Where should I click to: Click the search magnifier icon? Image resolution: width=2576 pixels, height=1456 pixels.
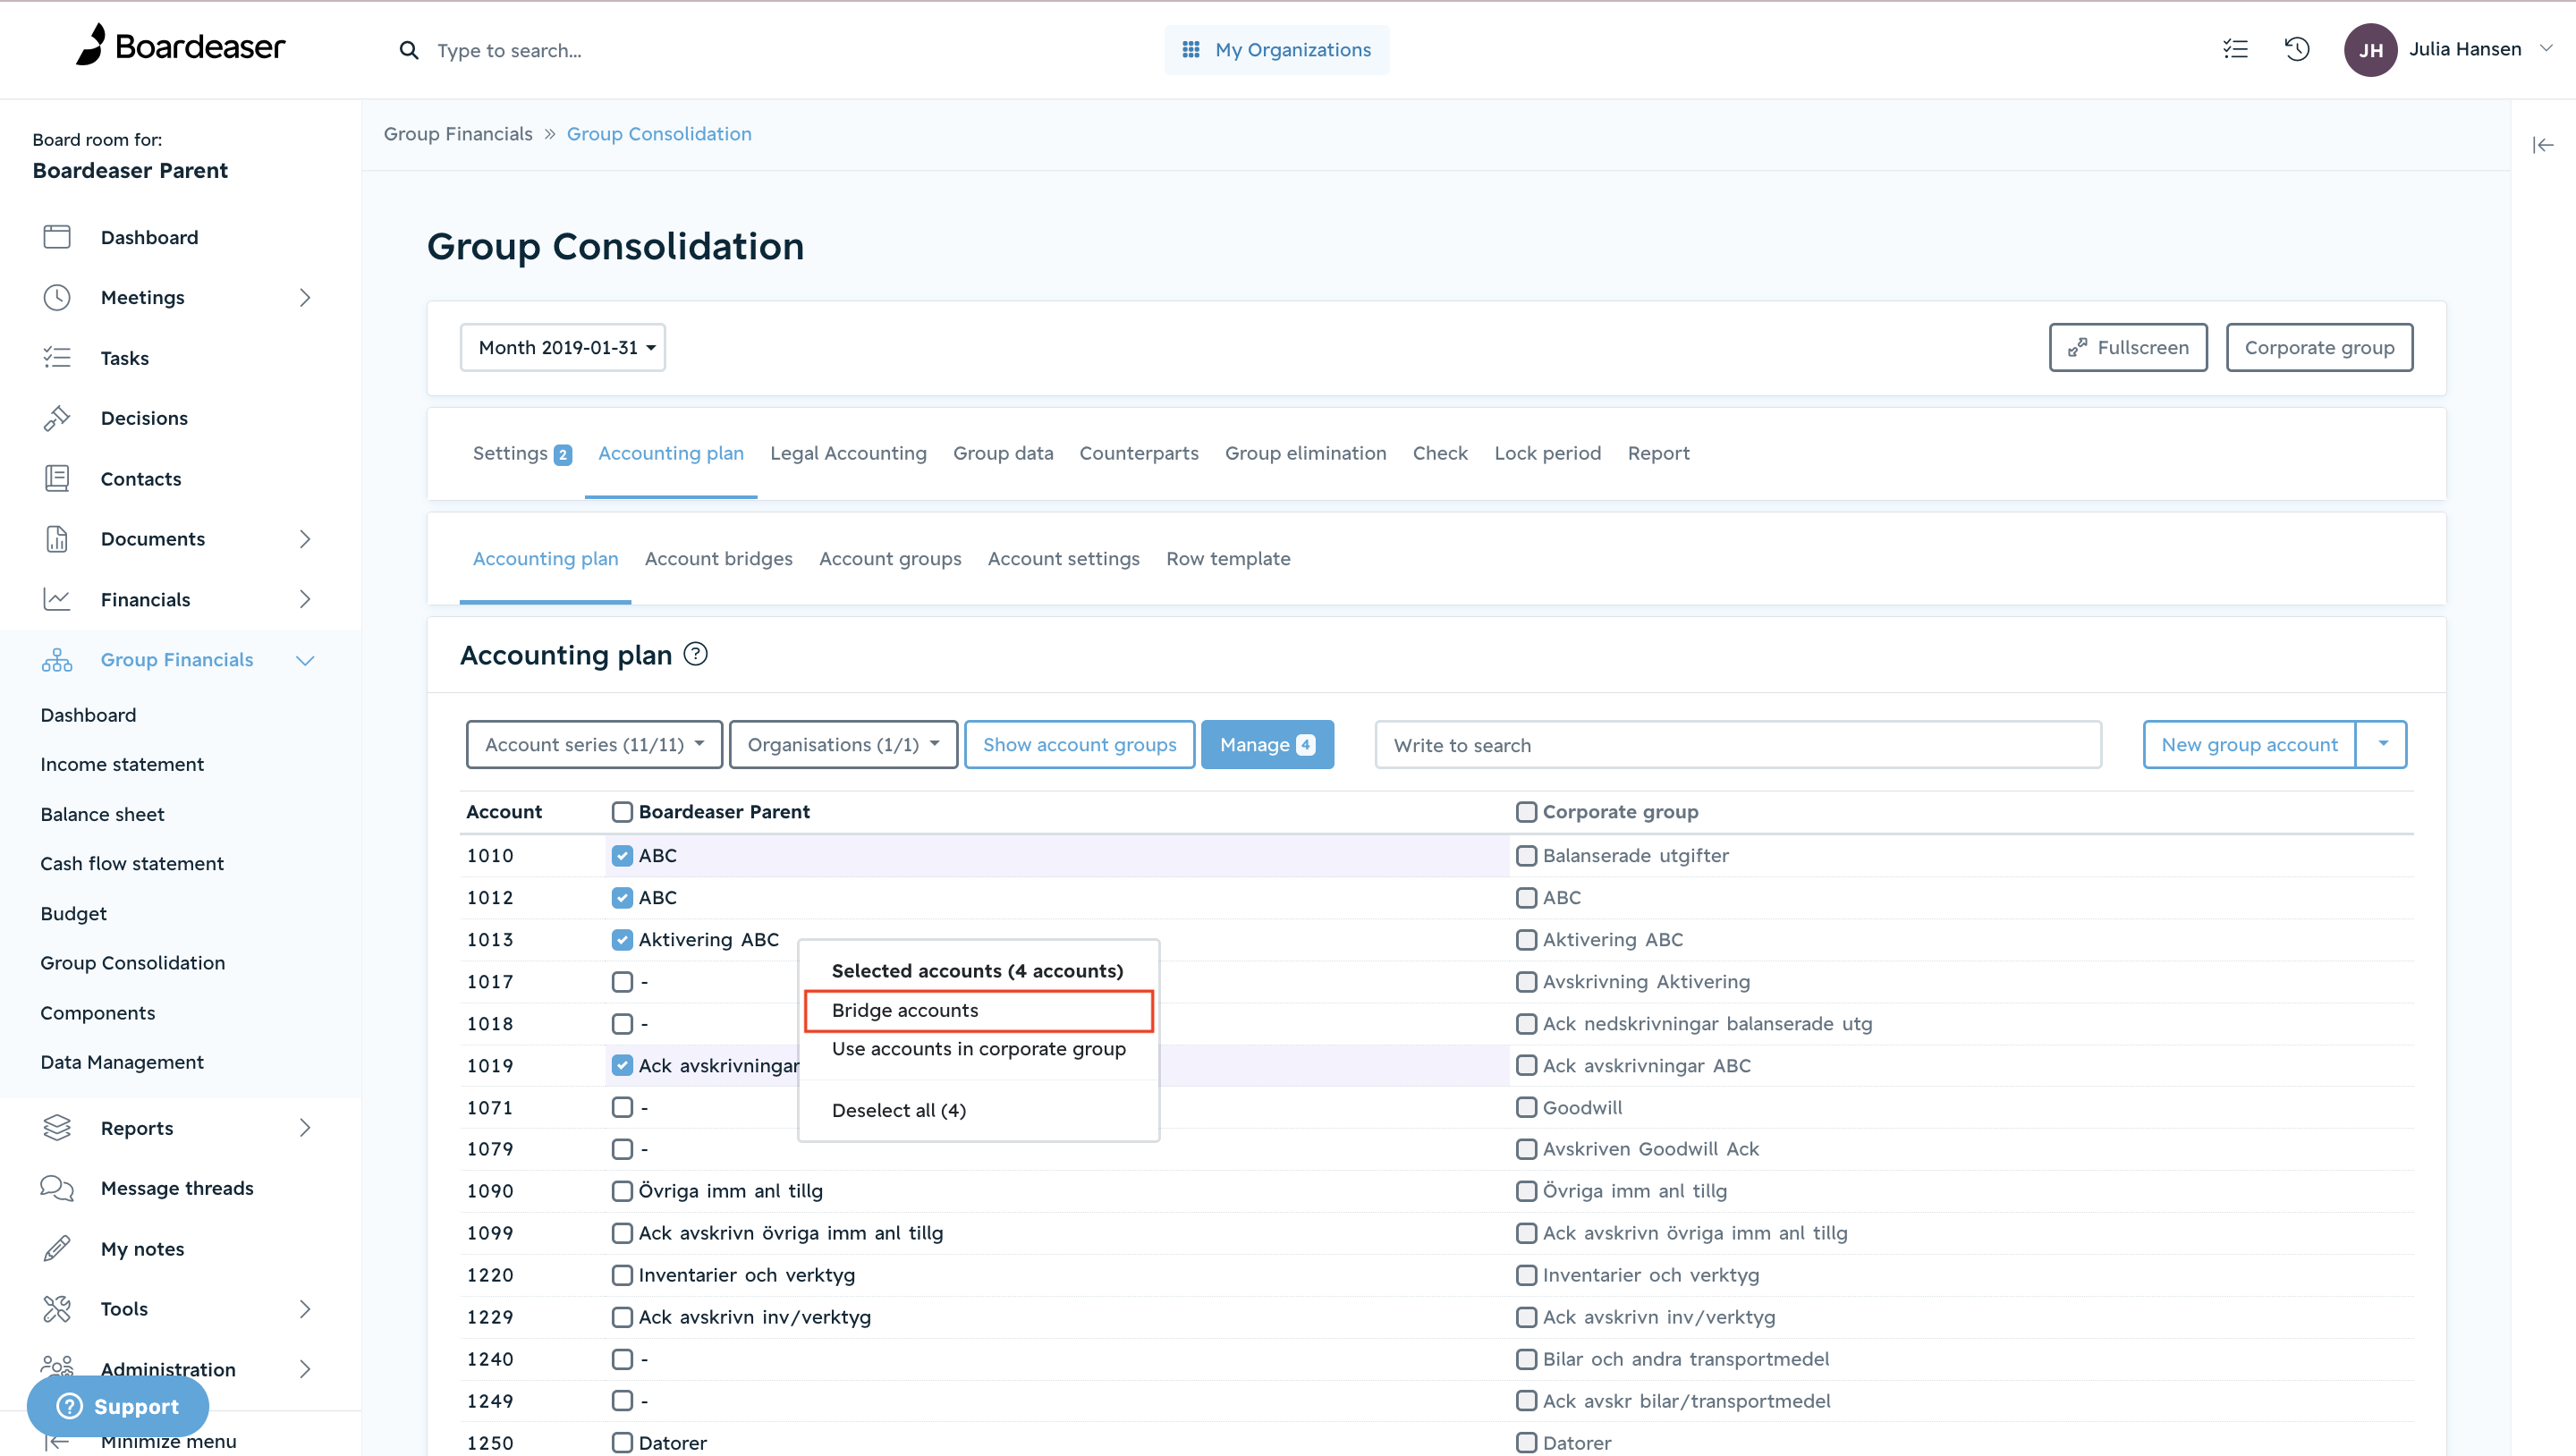click(408, 50)
